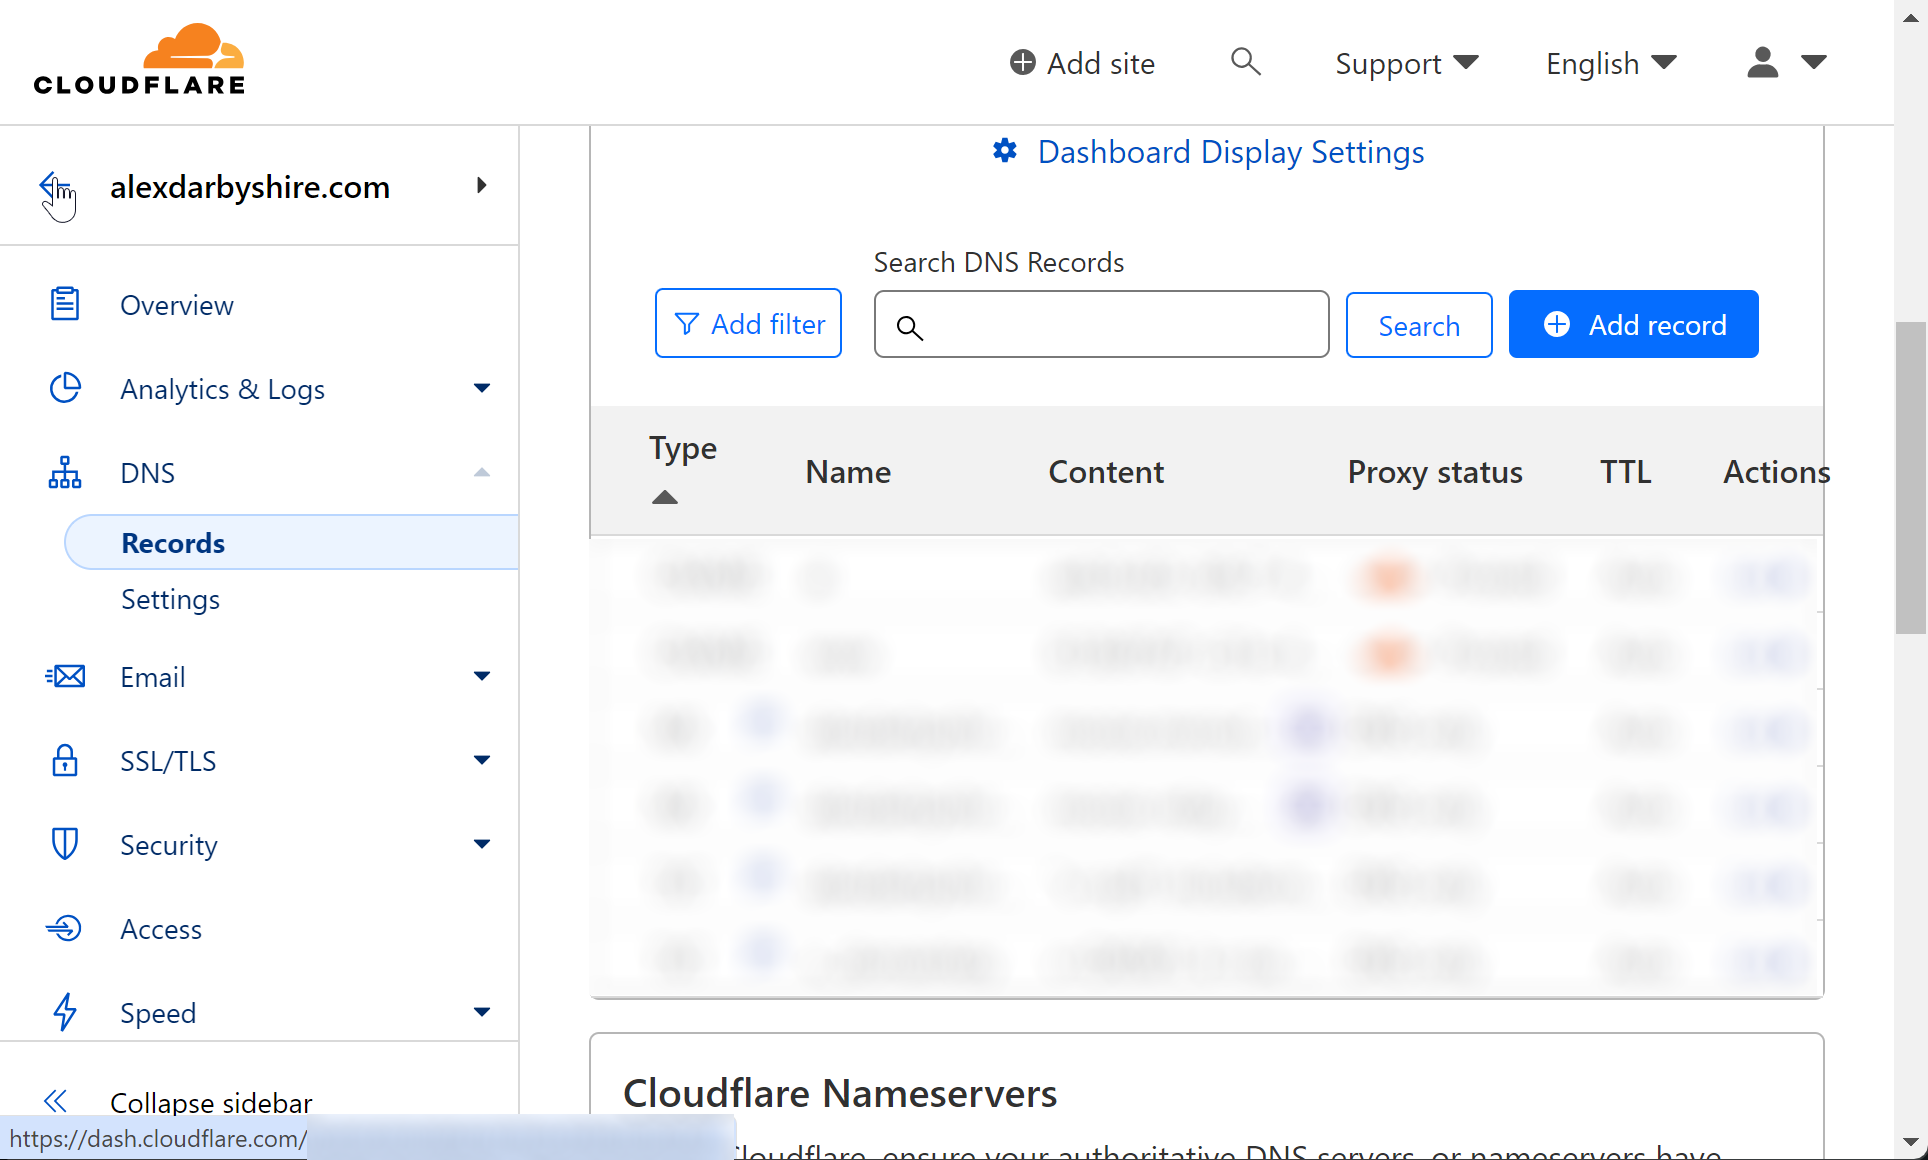Open the user account profile icon

tap(1762, 62)
